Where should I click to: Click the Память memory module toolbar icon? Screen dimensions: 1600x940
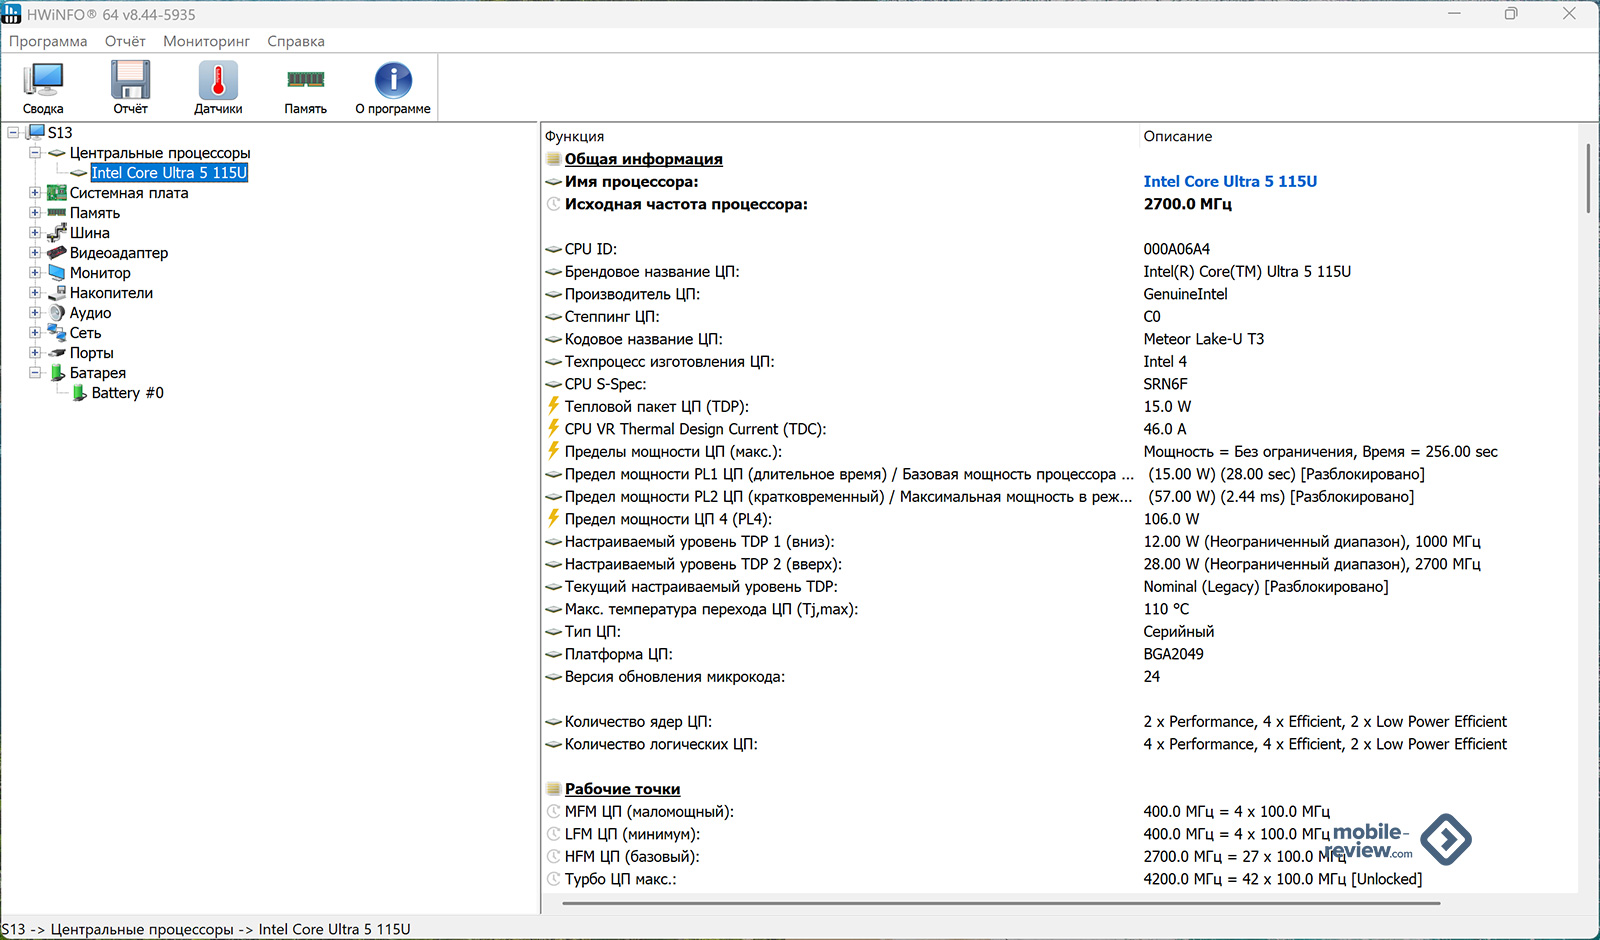(x=305, y=81)
